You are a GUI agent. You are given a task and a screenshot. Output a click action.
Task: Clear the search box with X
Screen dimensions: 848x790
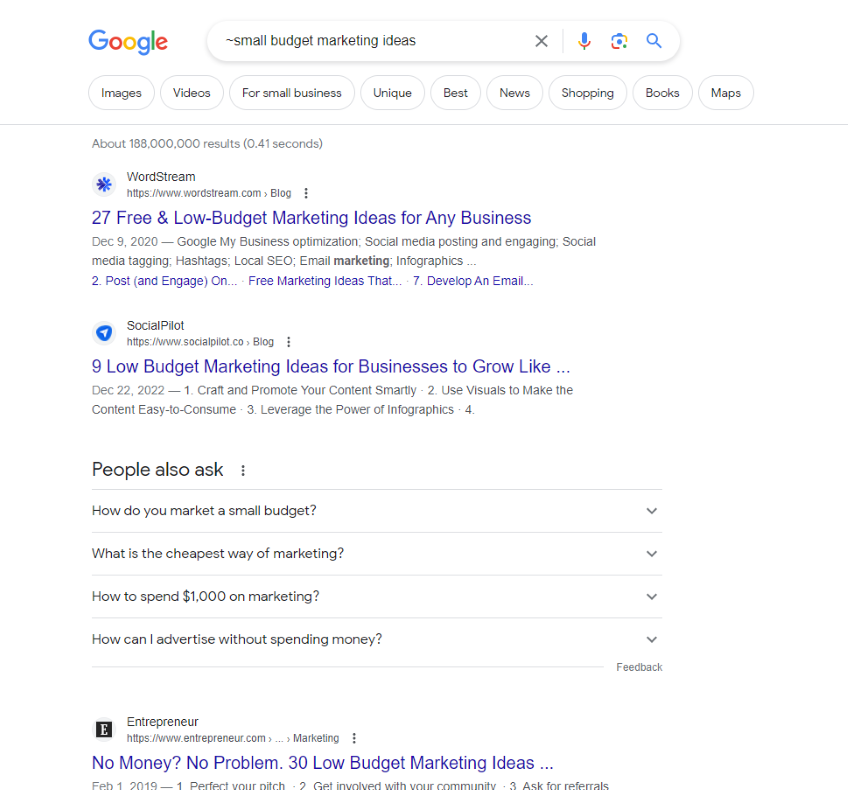tap(541, 41)
